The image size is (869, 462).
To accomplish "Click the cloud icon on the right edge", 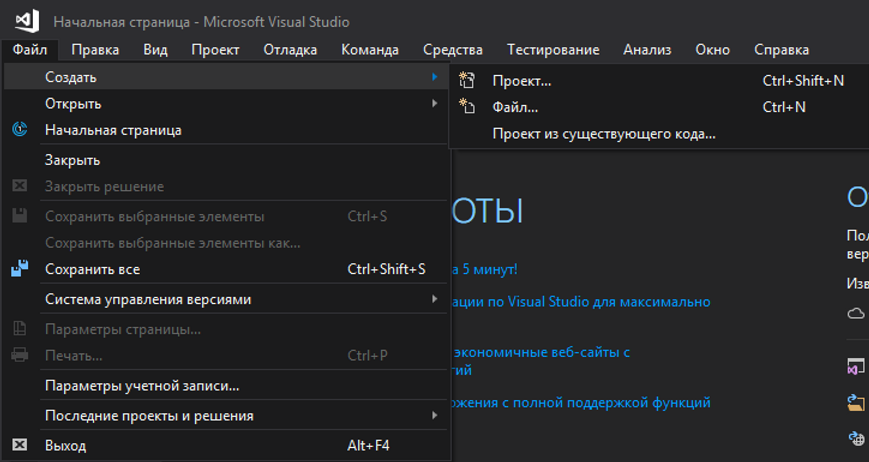I will (856, 314).
